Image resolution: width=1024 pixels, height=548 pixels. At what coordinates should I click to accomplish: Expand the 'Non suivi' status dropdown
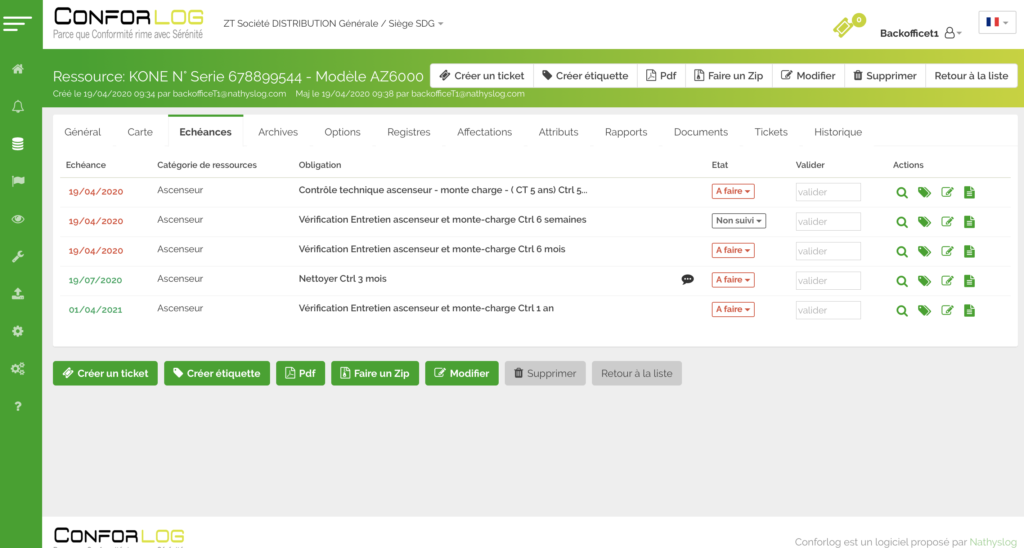pos(738,221)
